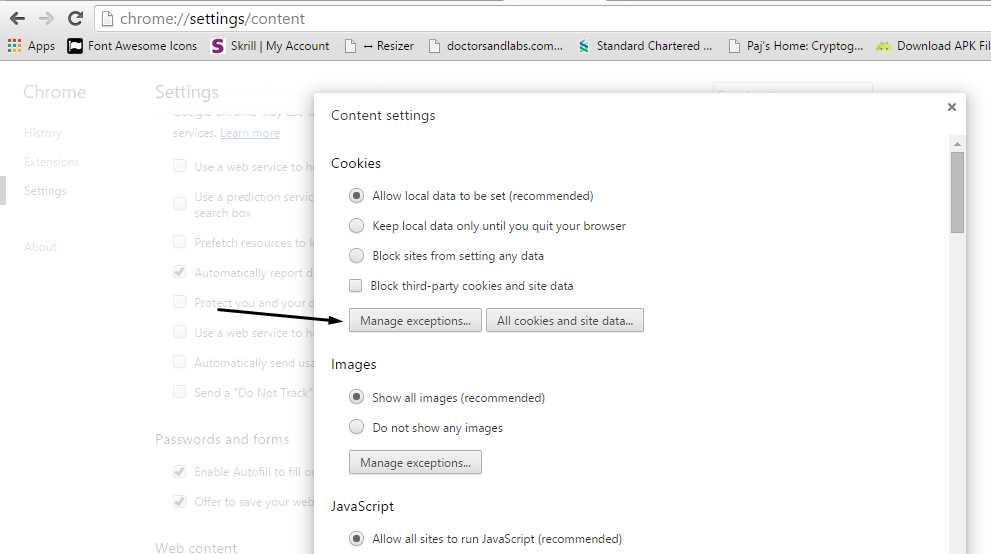
Task: Check Block third-party cookies and site data
Action: click(x=356, y=286)
